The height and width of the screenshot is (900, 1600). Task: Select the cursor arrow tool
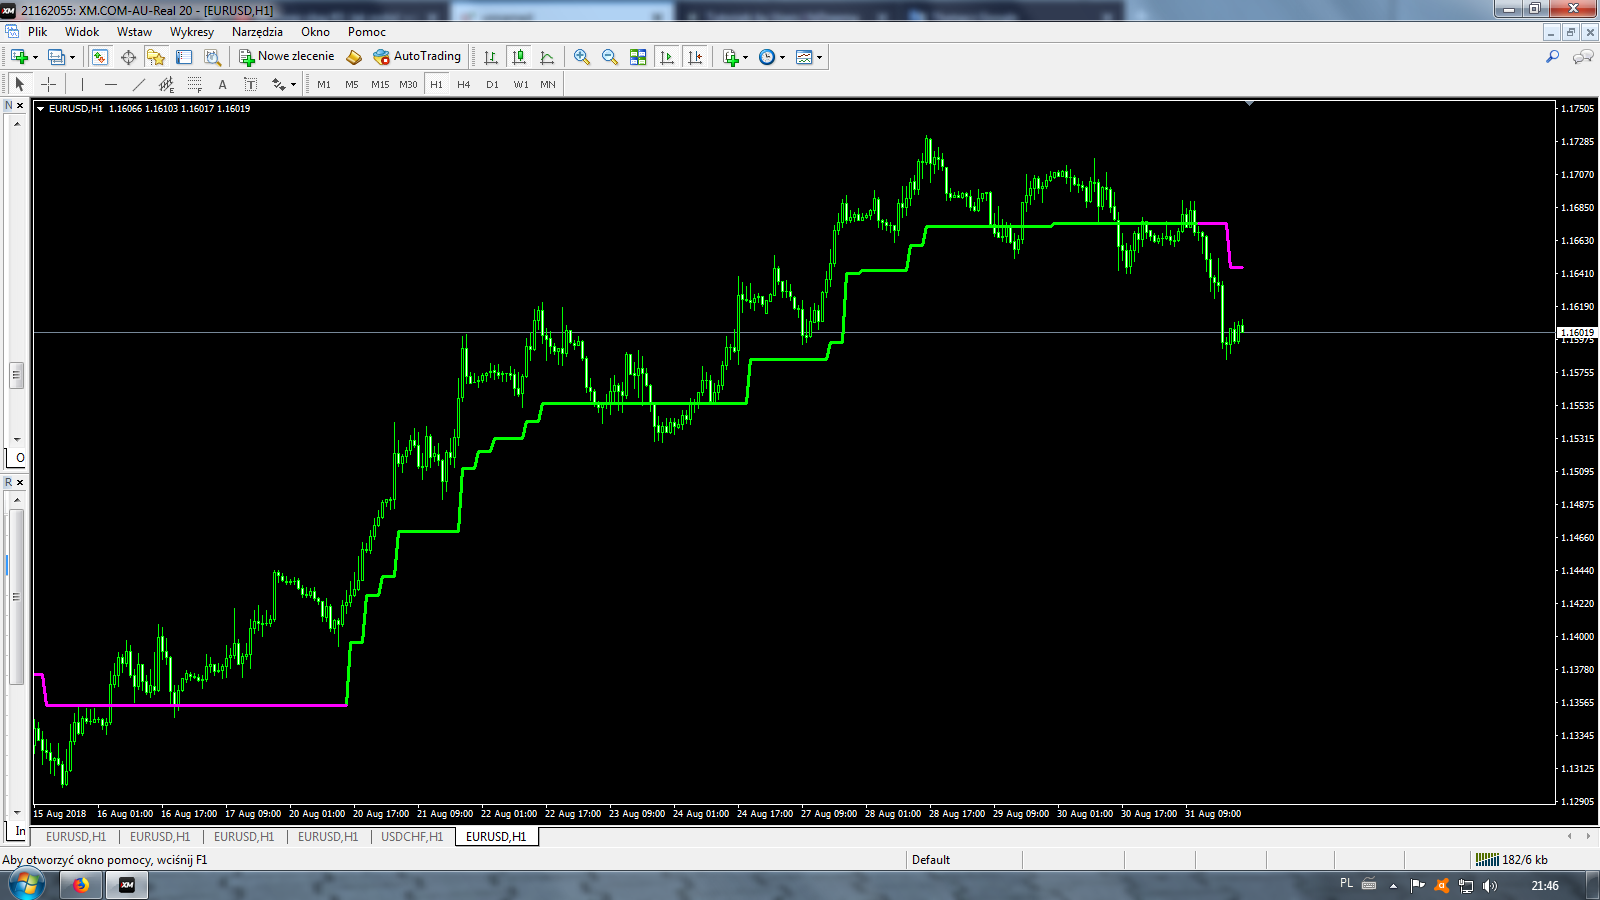[x=20, y=84]
